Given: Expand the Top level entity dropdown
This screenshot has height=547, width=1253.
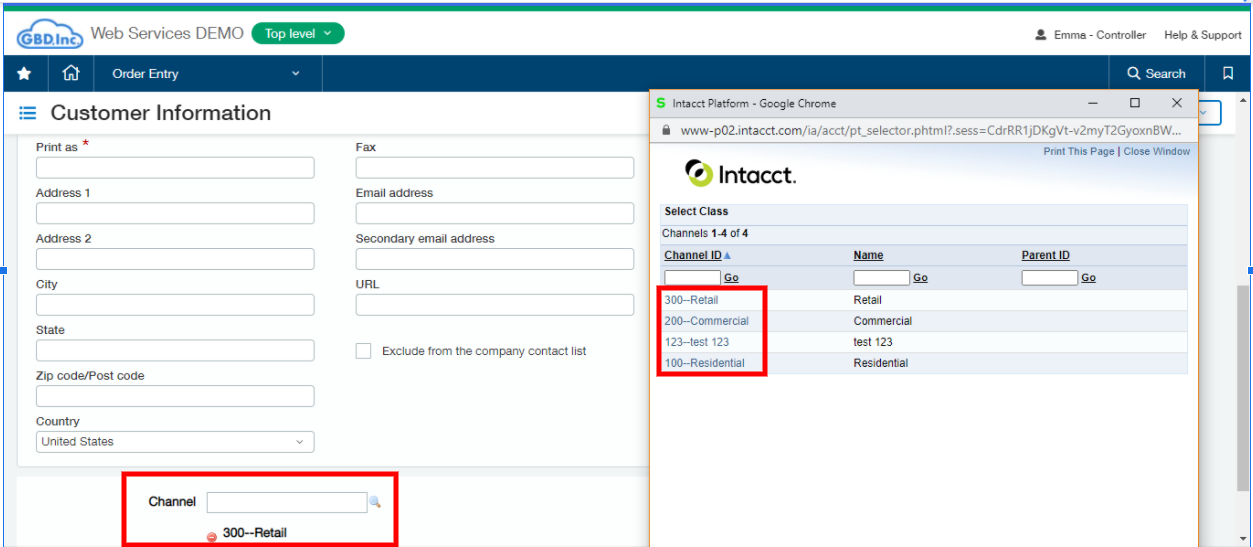Looking at the screenshot, I should 298,34.
